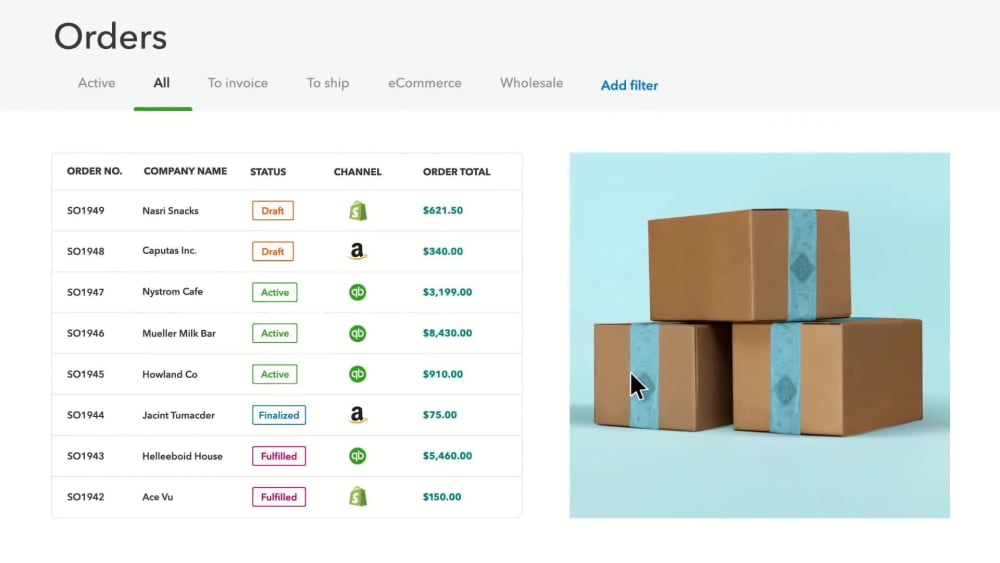Open order number SO1942
Image resolution: width=1000 pixels, height=563 pixels.
point(85,497)
